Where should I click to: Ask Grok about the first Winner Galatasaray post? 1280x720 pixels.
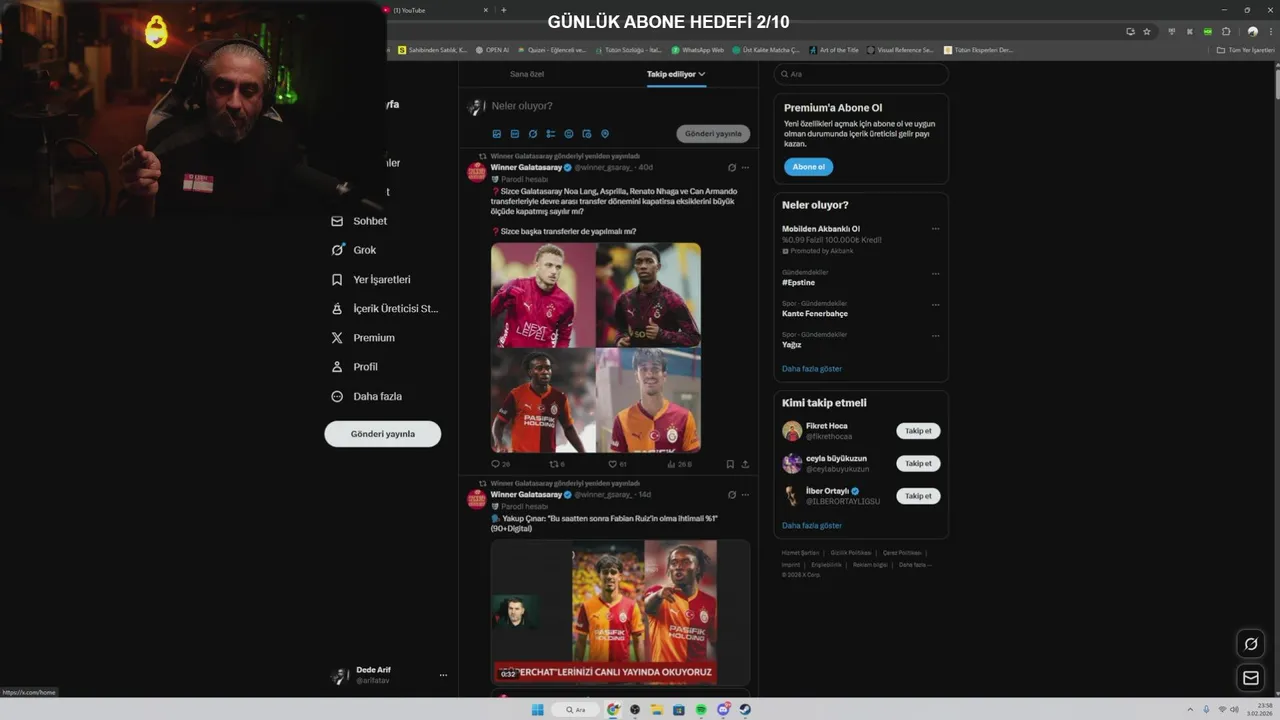tap(732, 167)
